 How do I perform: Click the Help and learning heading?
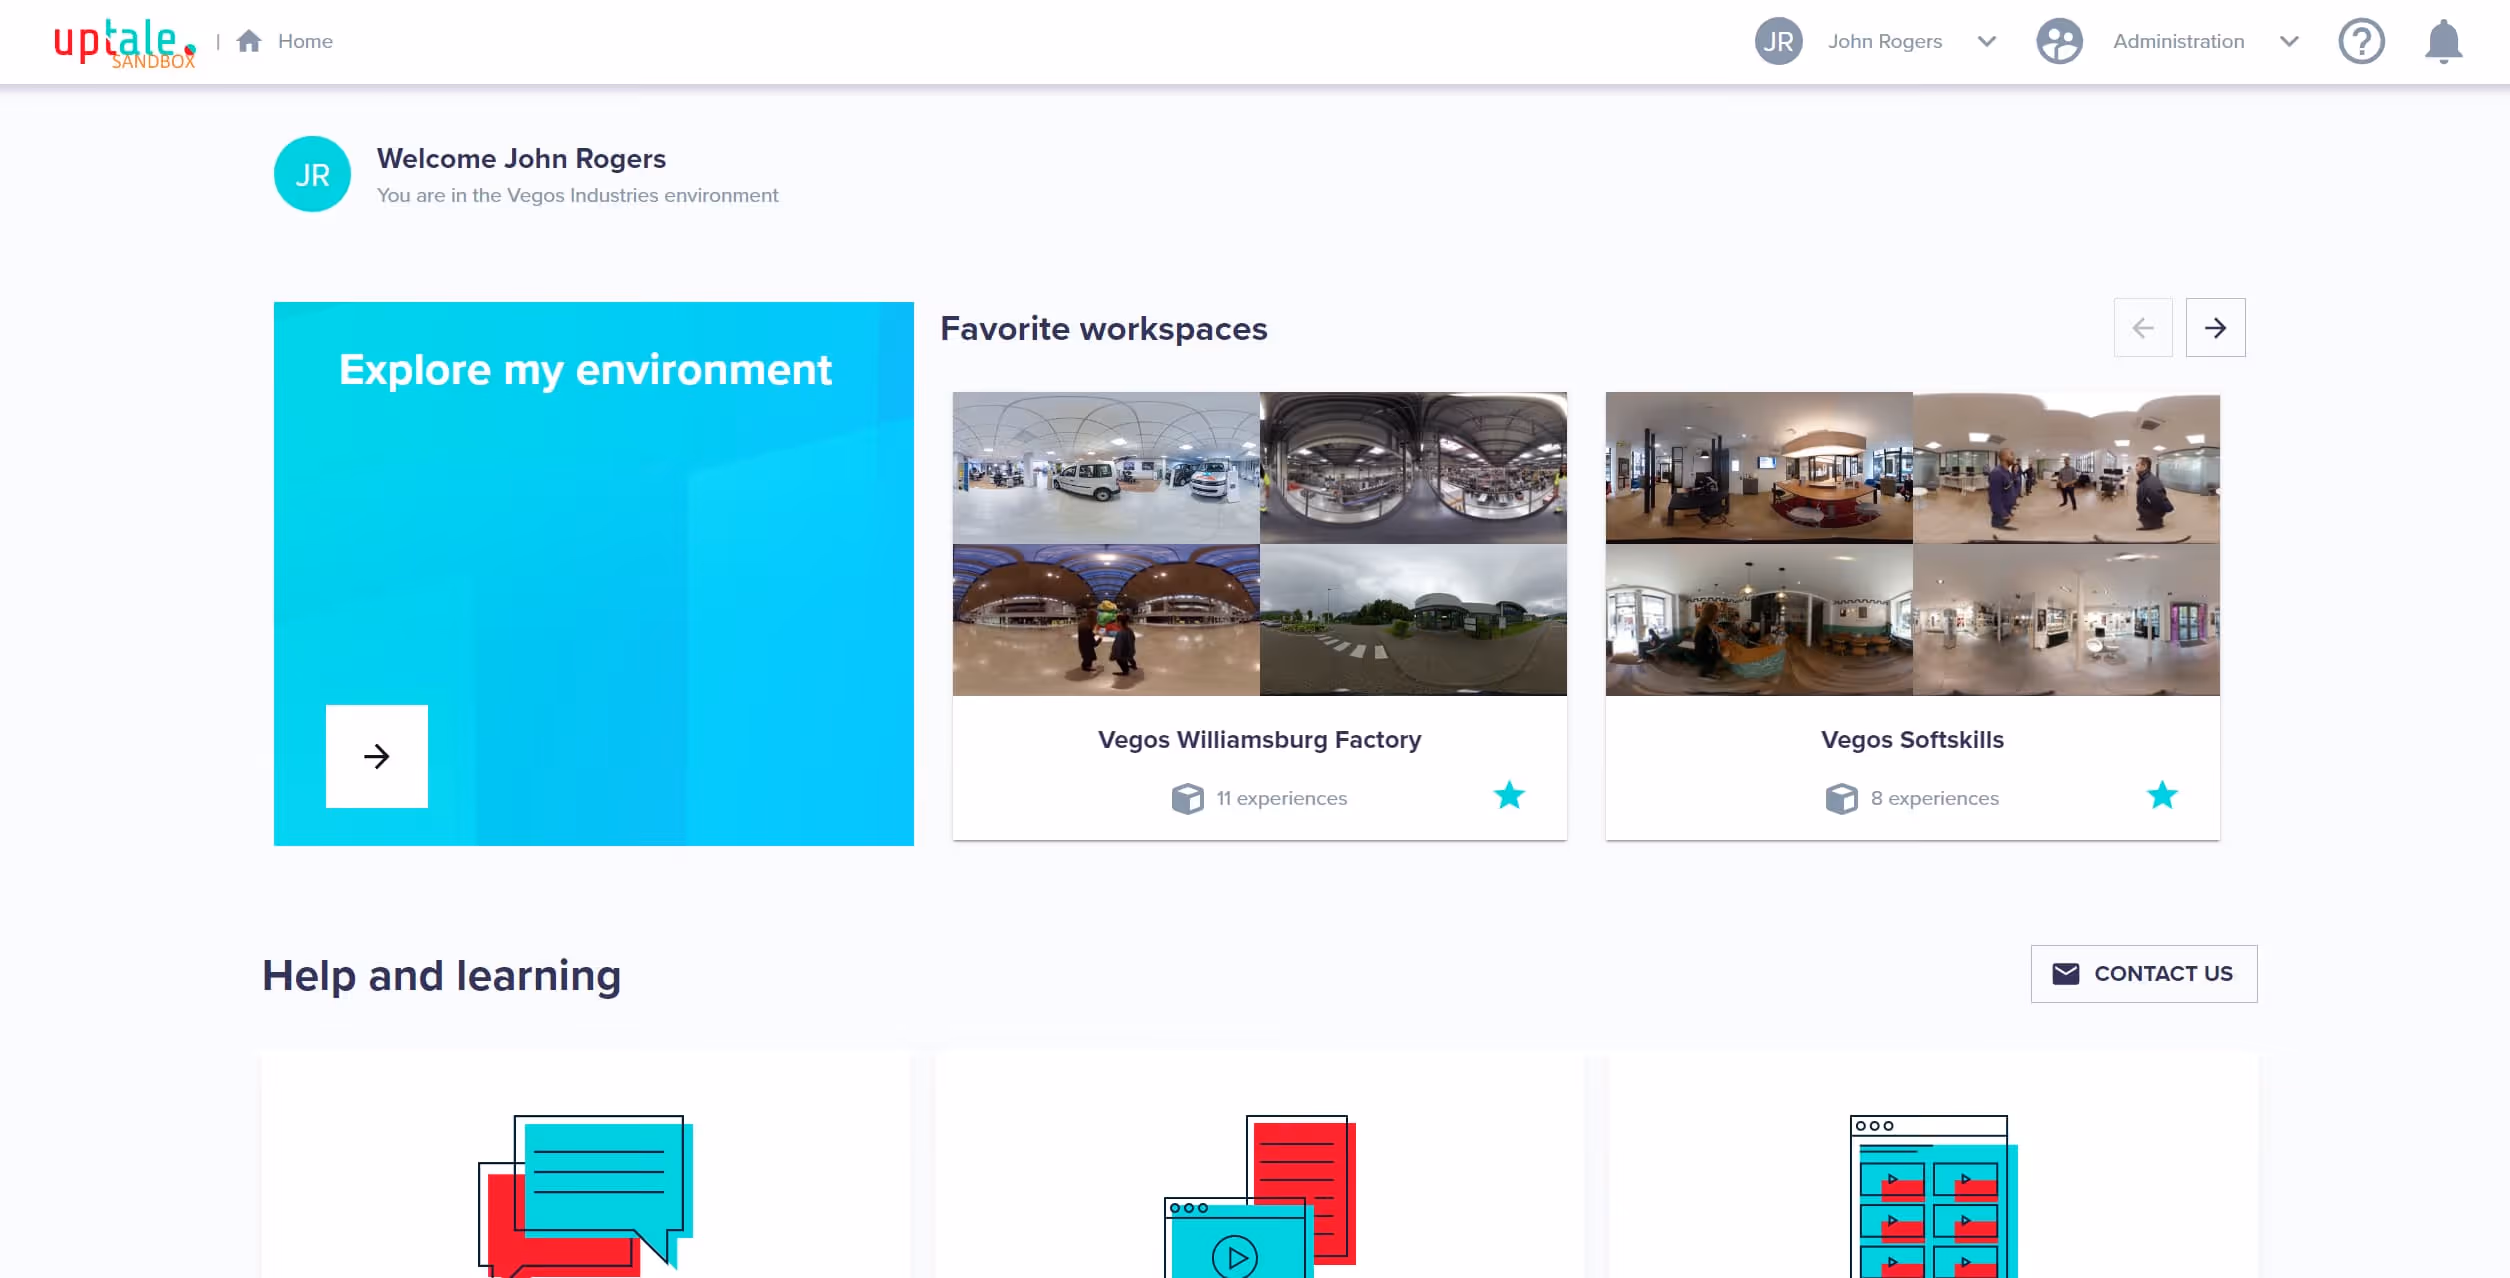[x=441, y=975]
